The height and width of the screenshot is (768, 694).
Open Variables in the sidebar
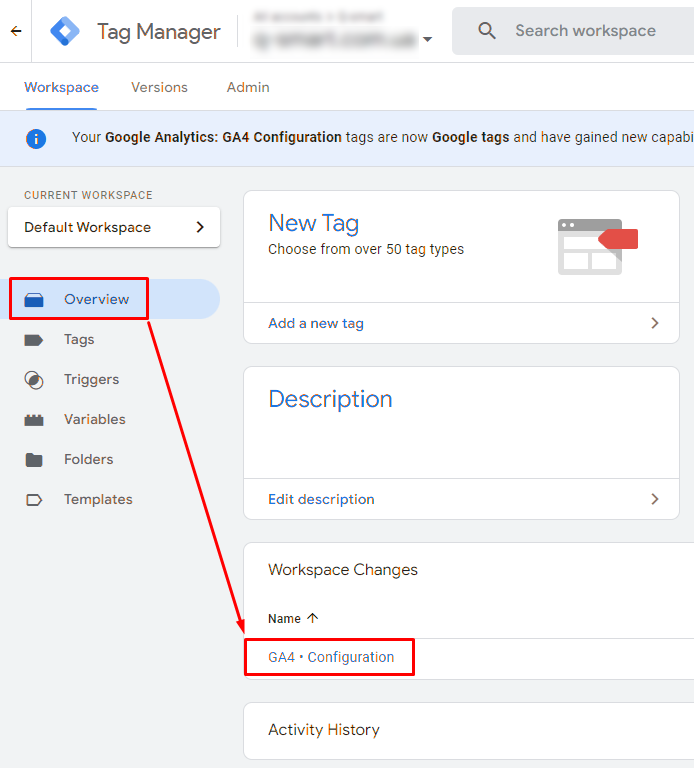95,419
